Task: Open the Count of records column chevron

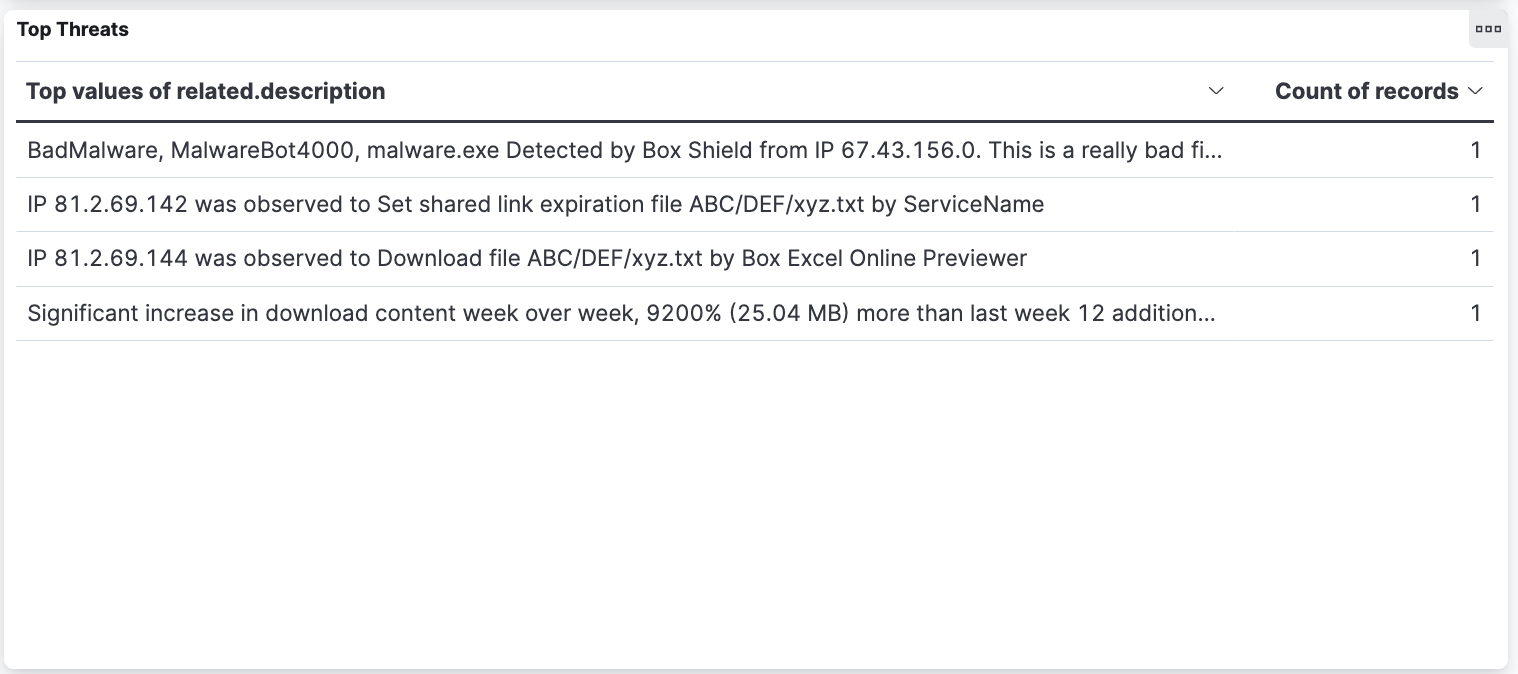Action: (1474, 91)
